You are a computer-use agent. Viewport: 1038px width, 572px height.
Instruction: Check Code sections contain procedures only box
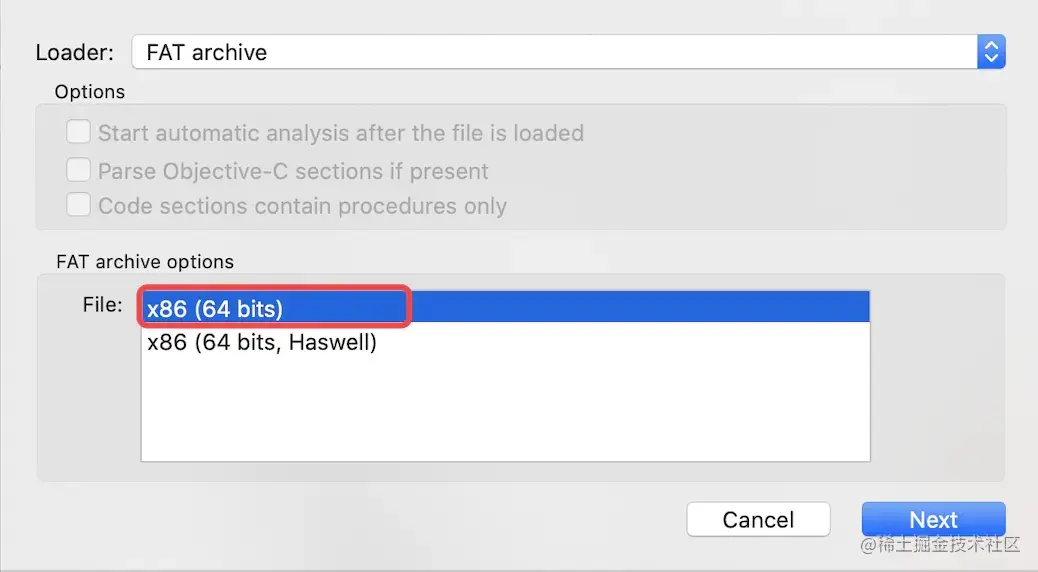78,206
